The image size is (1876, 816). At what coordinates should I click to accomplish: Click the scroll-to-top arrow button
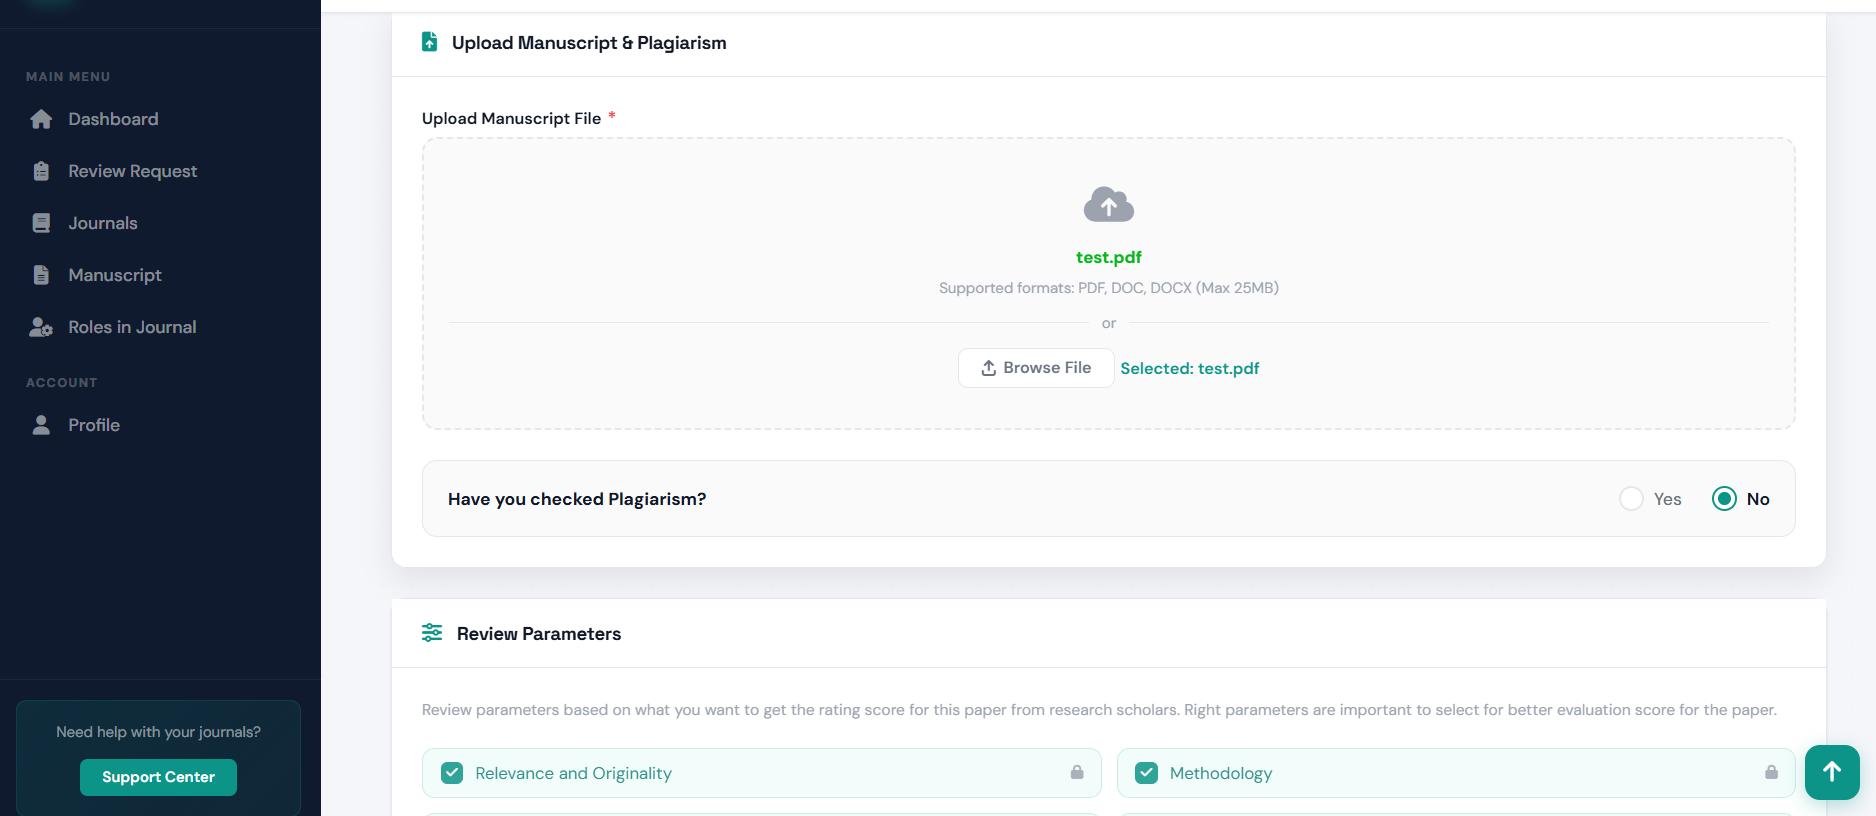pos(1832,772)
